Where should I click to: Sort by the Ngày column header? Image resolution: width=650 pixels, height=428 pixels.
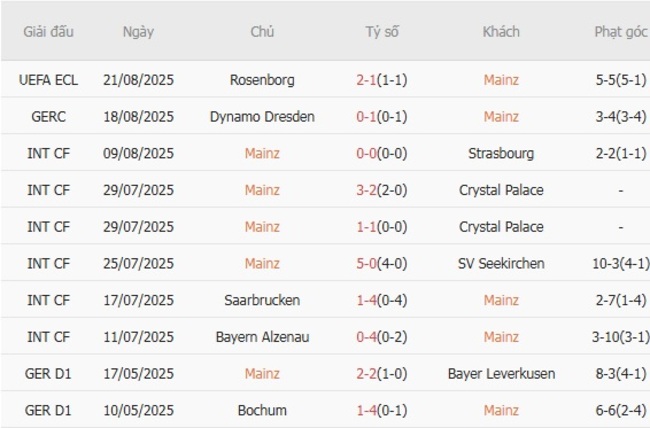pos(138,31)
